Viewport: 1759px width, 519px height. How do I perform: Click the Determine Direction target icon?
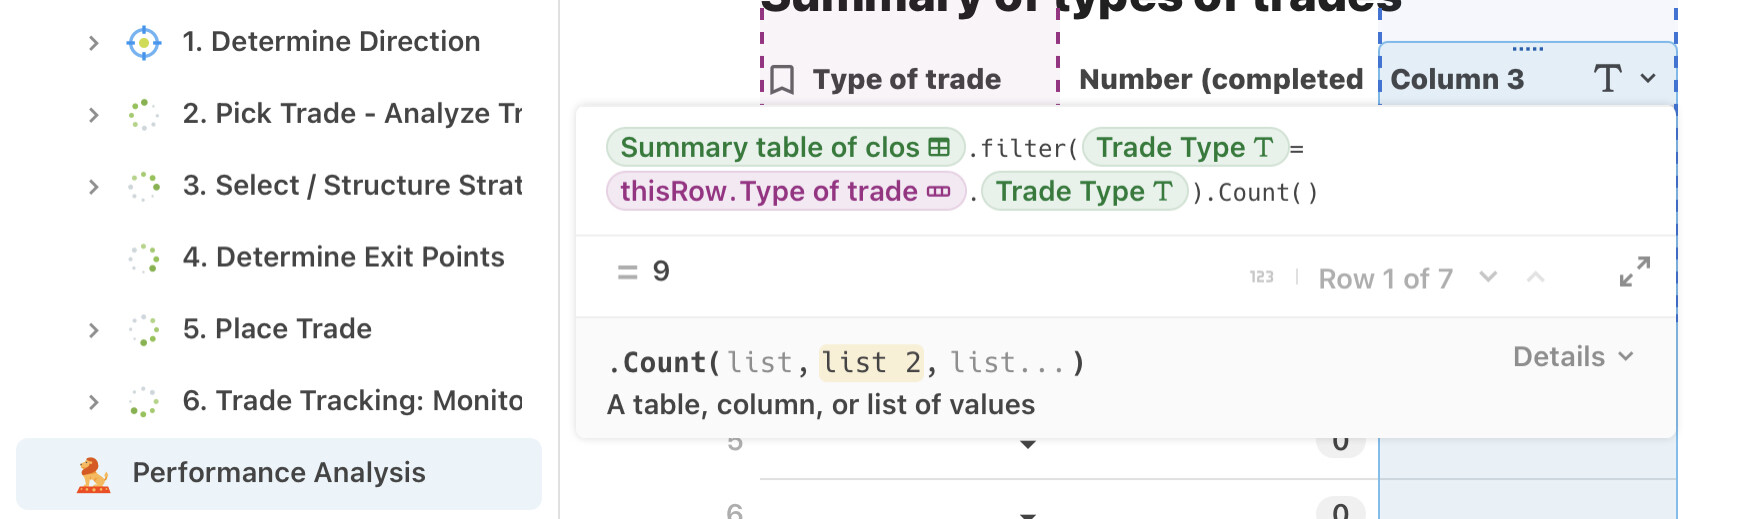[x=144, y=42]
